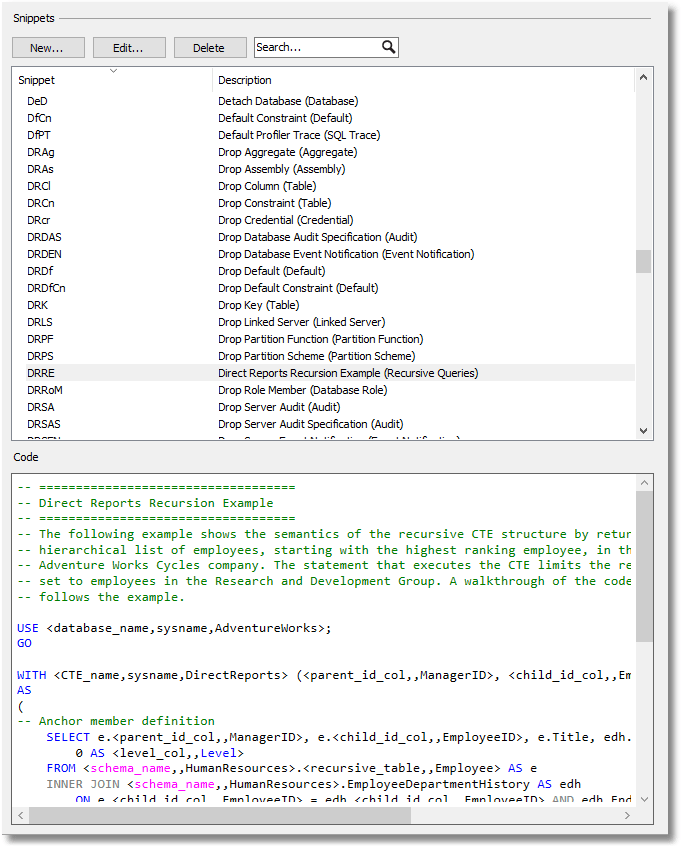
Task: Select the DfCn snippet row
Action: 330,118
